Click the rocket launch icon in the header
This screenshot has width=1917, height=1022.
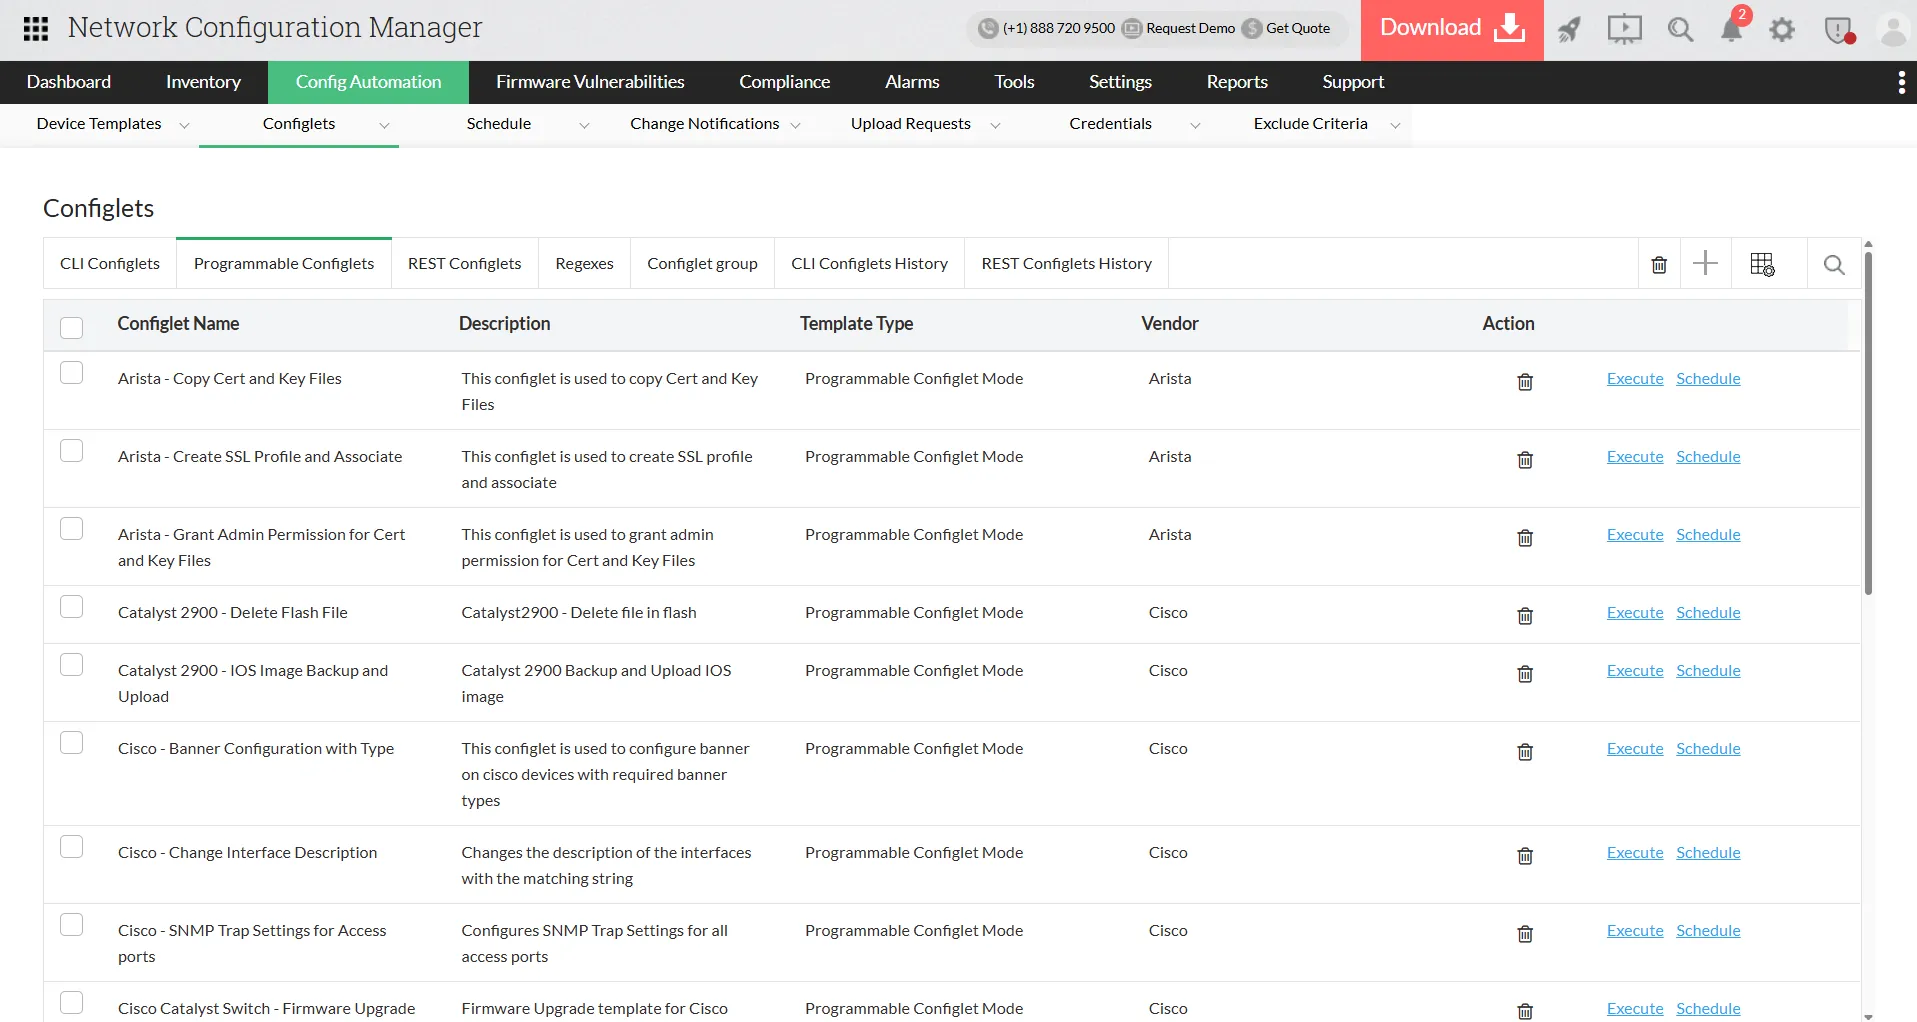coord(1568,29)
